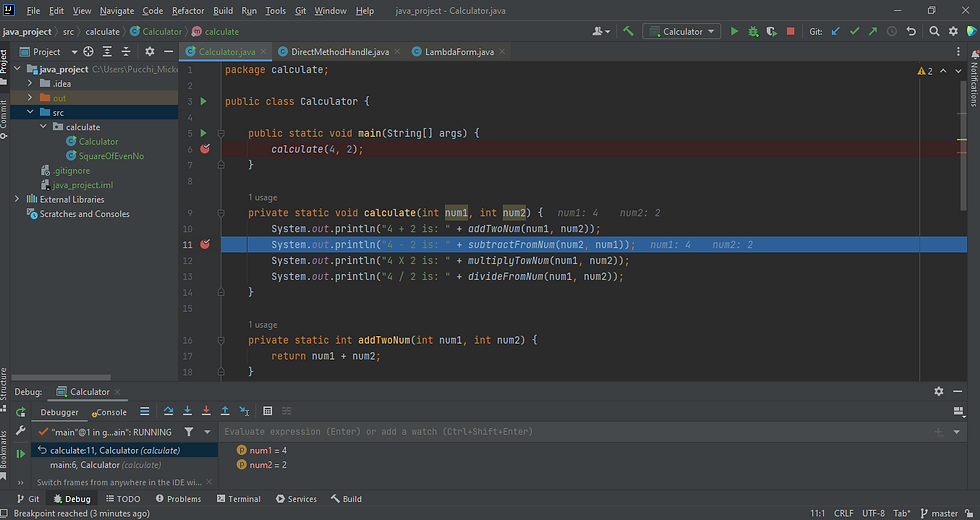Resume program with green resume icon
980x520 pixels.
click(21, 454)
